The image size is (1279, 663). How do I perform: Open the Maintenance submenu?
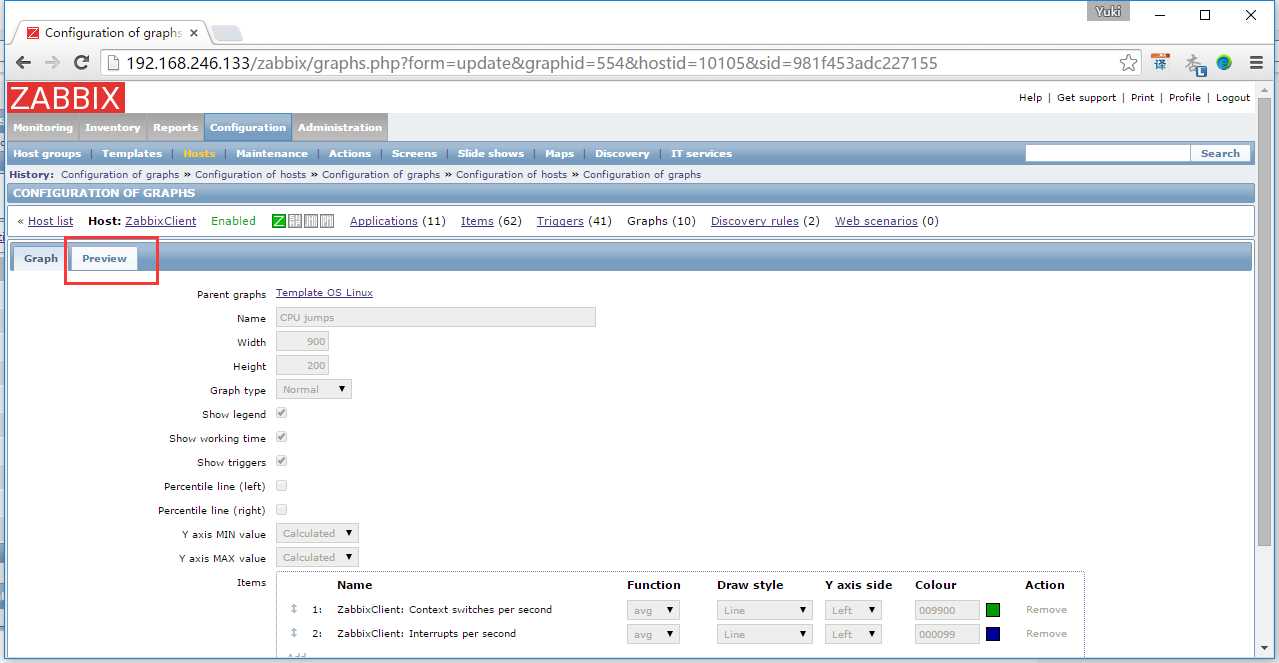(272, 154)
